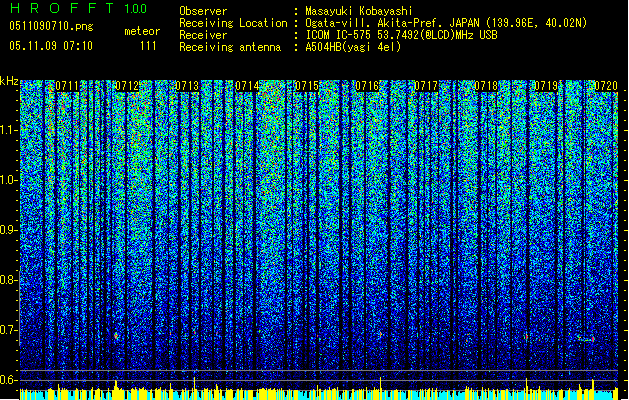The width and height of the screenshot is (629, 400).
Task: Click the ICOM IC-575 53.7492 MHz receiver text
Action: 401,35
